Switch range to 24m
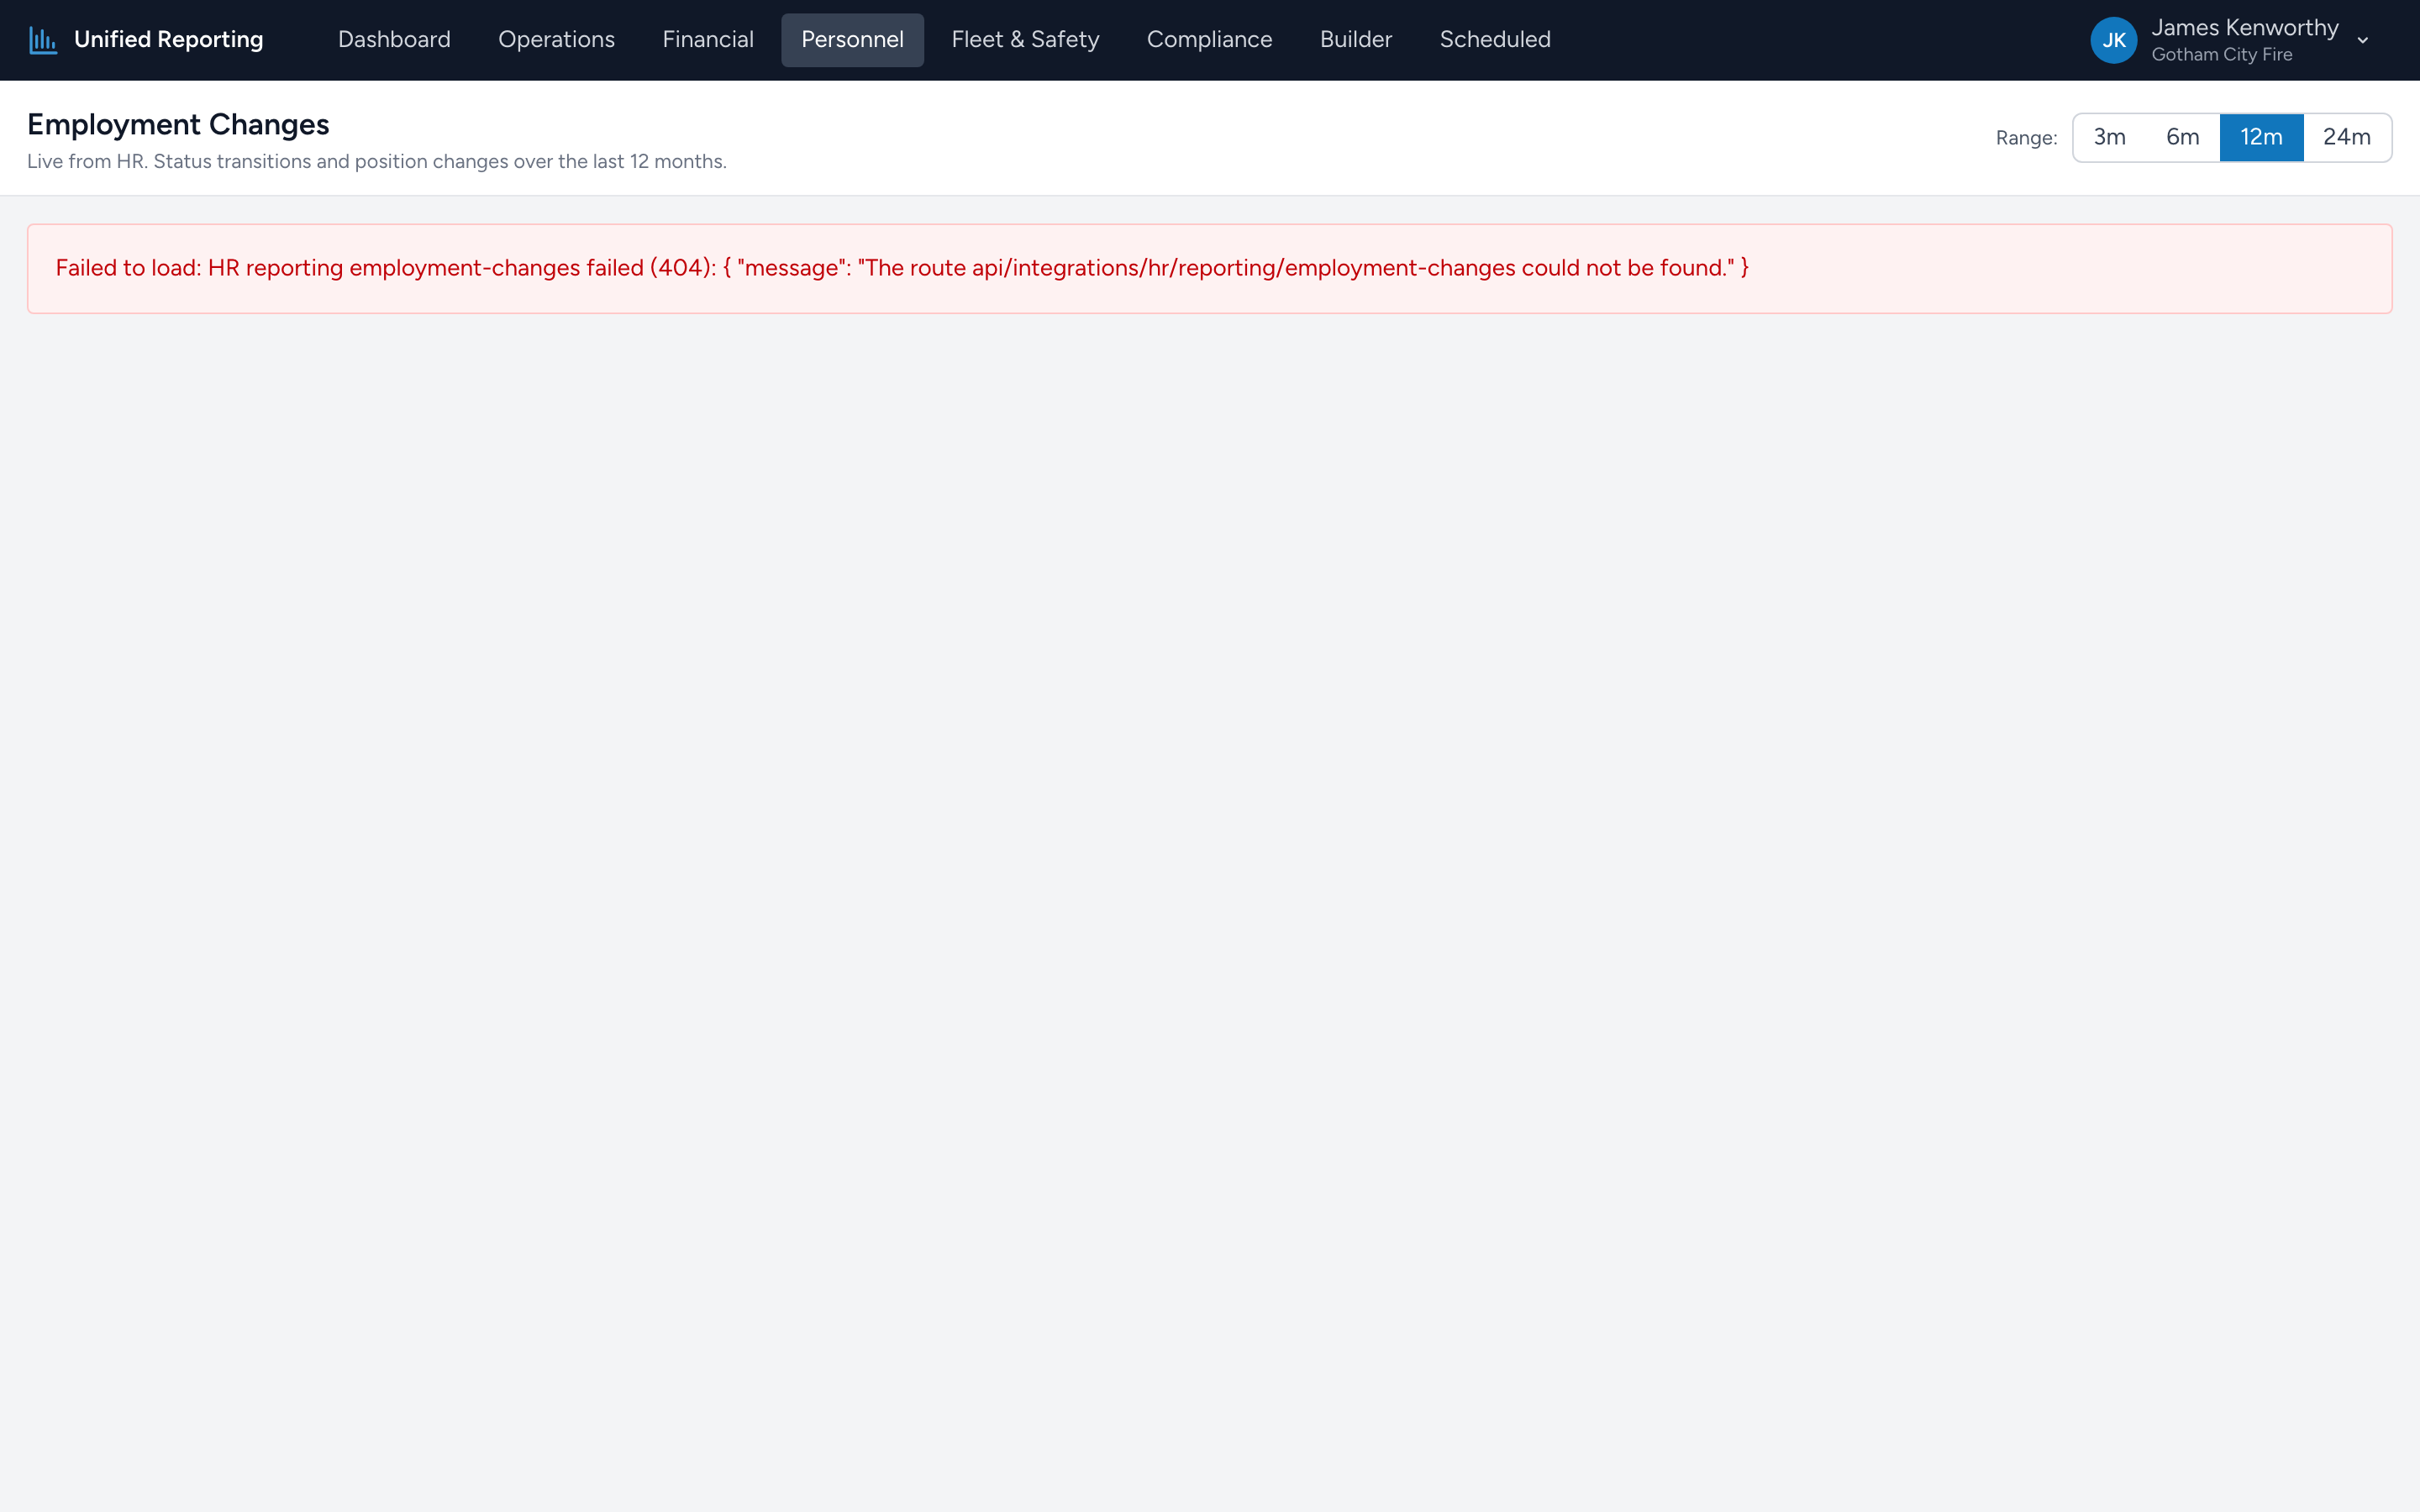 point(2346,137)
